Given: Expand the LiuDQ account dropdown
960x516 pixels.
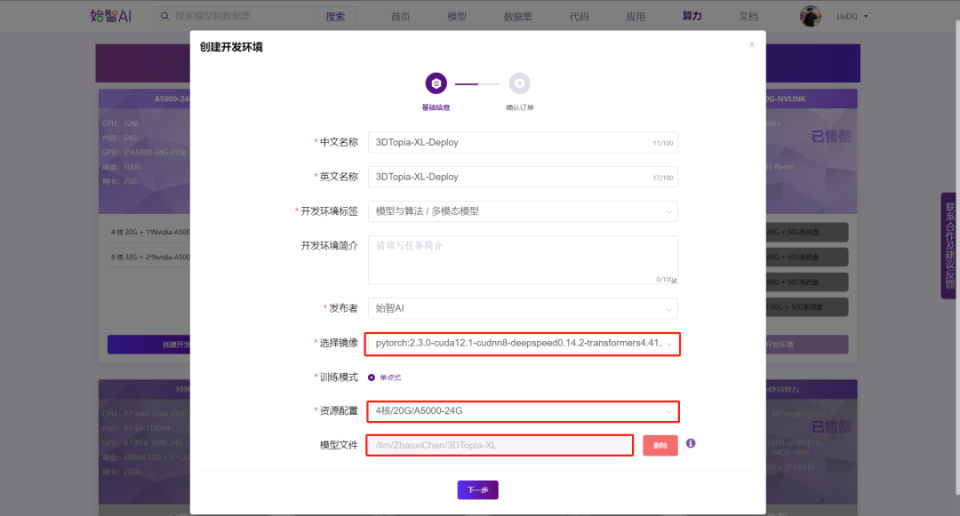Looking at the screenshot, I should 852,17.
